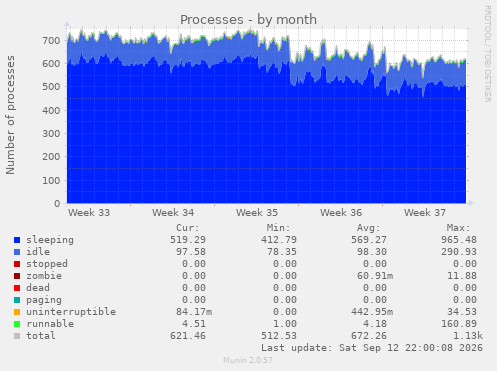
Task: Click the 'Avg:' column header
Action: click(368, 228)
